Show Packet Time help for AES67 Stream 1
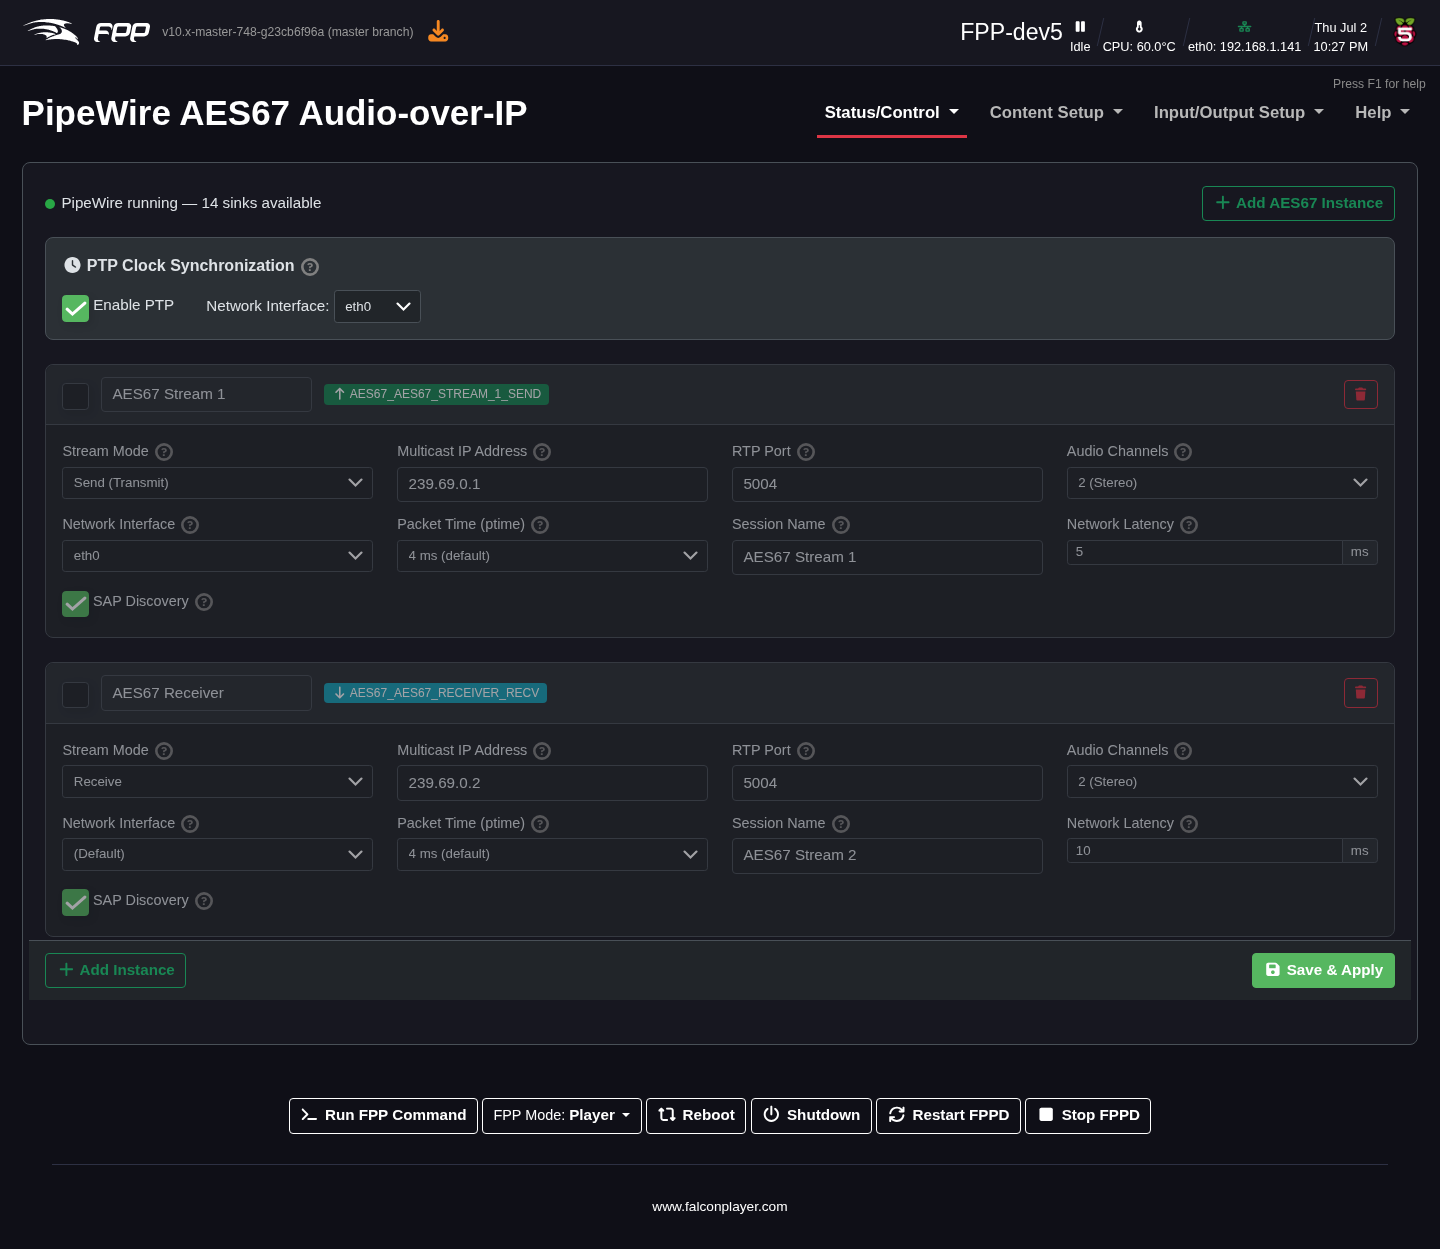This screenshot has width=1440, height=1249. [540, 525]
